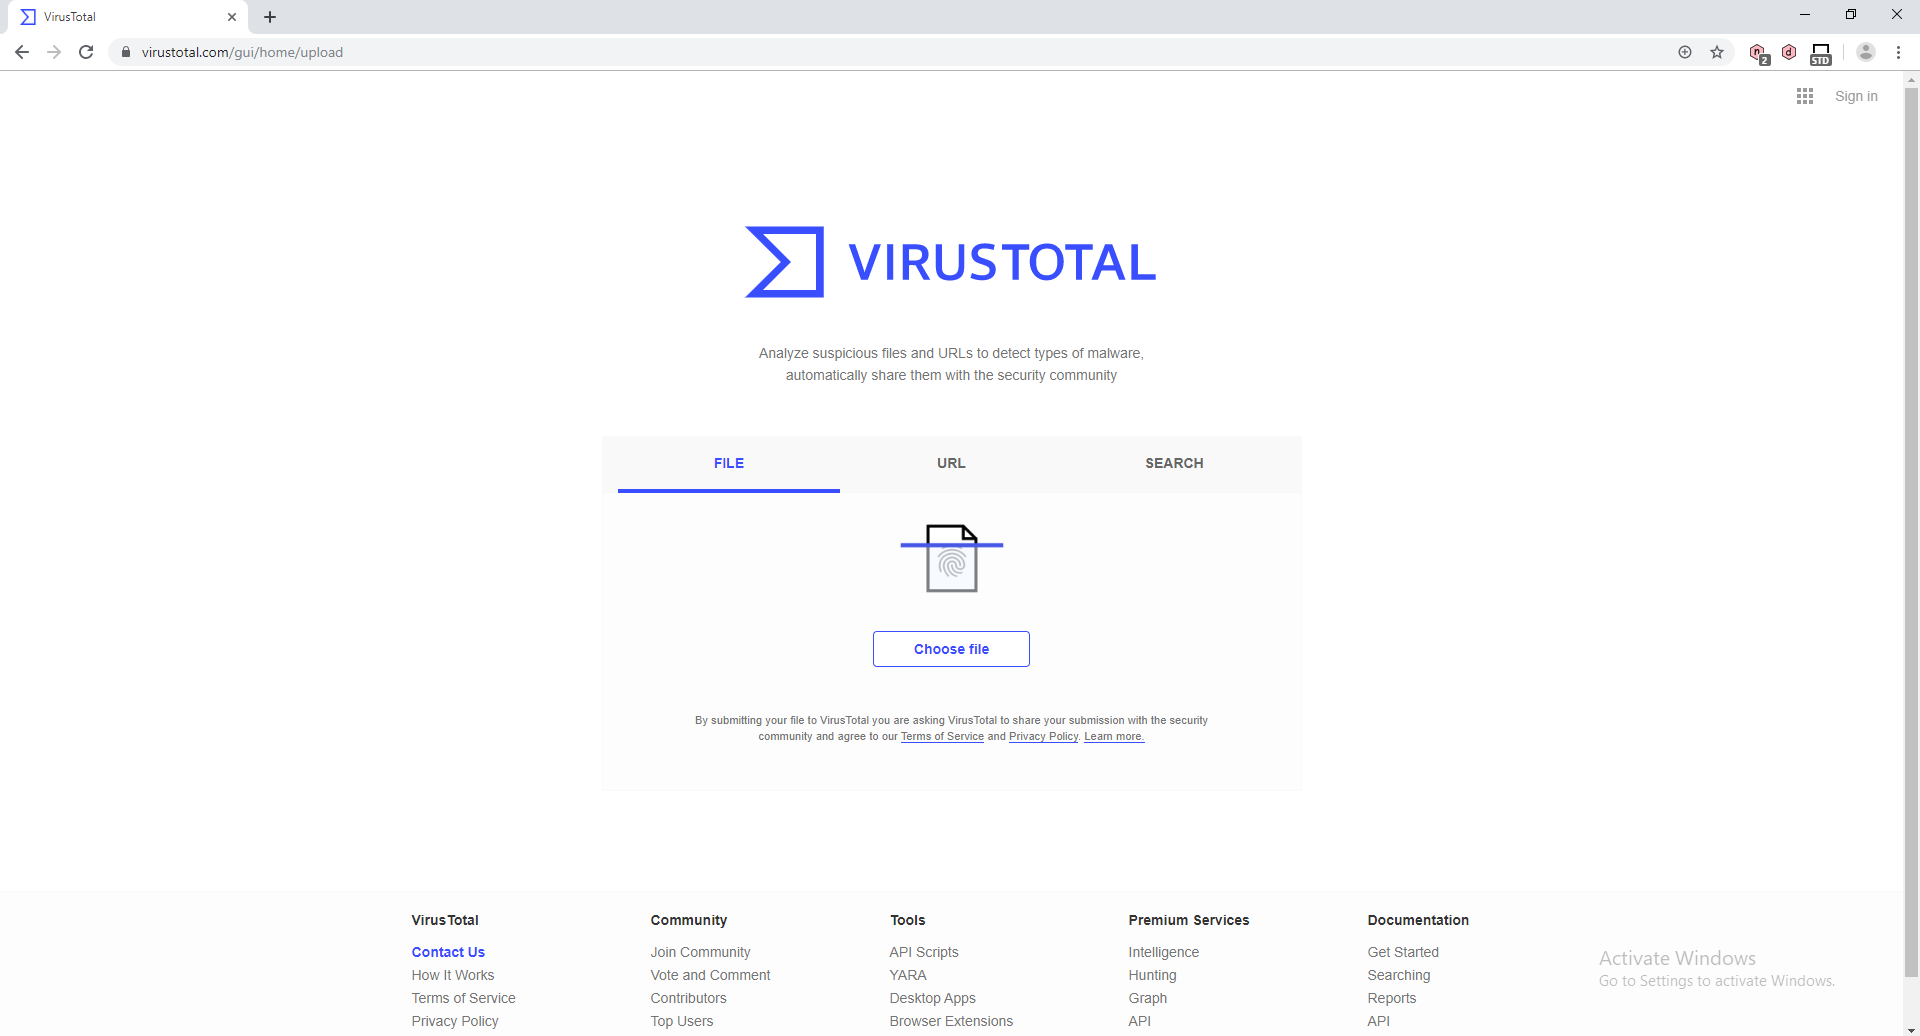The image size is (1920, 1036).
Task: Open API Scripts under Tools
Action: [924, 952]
